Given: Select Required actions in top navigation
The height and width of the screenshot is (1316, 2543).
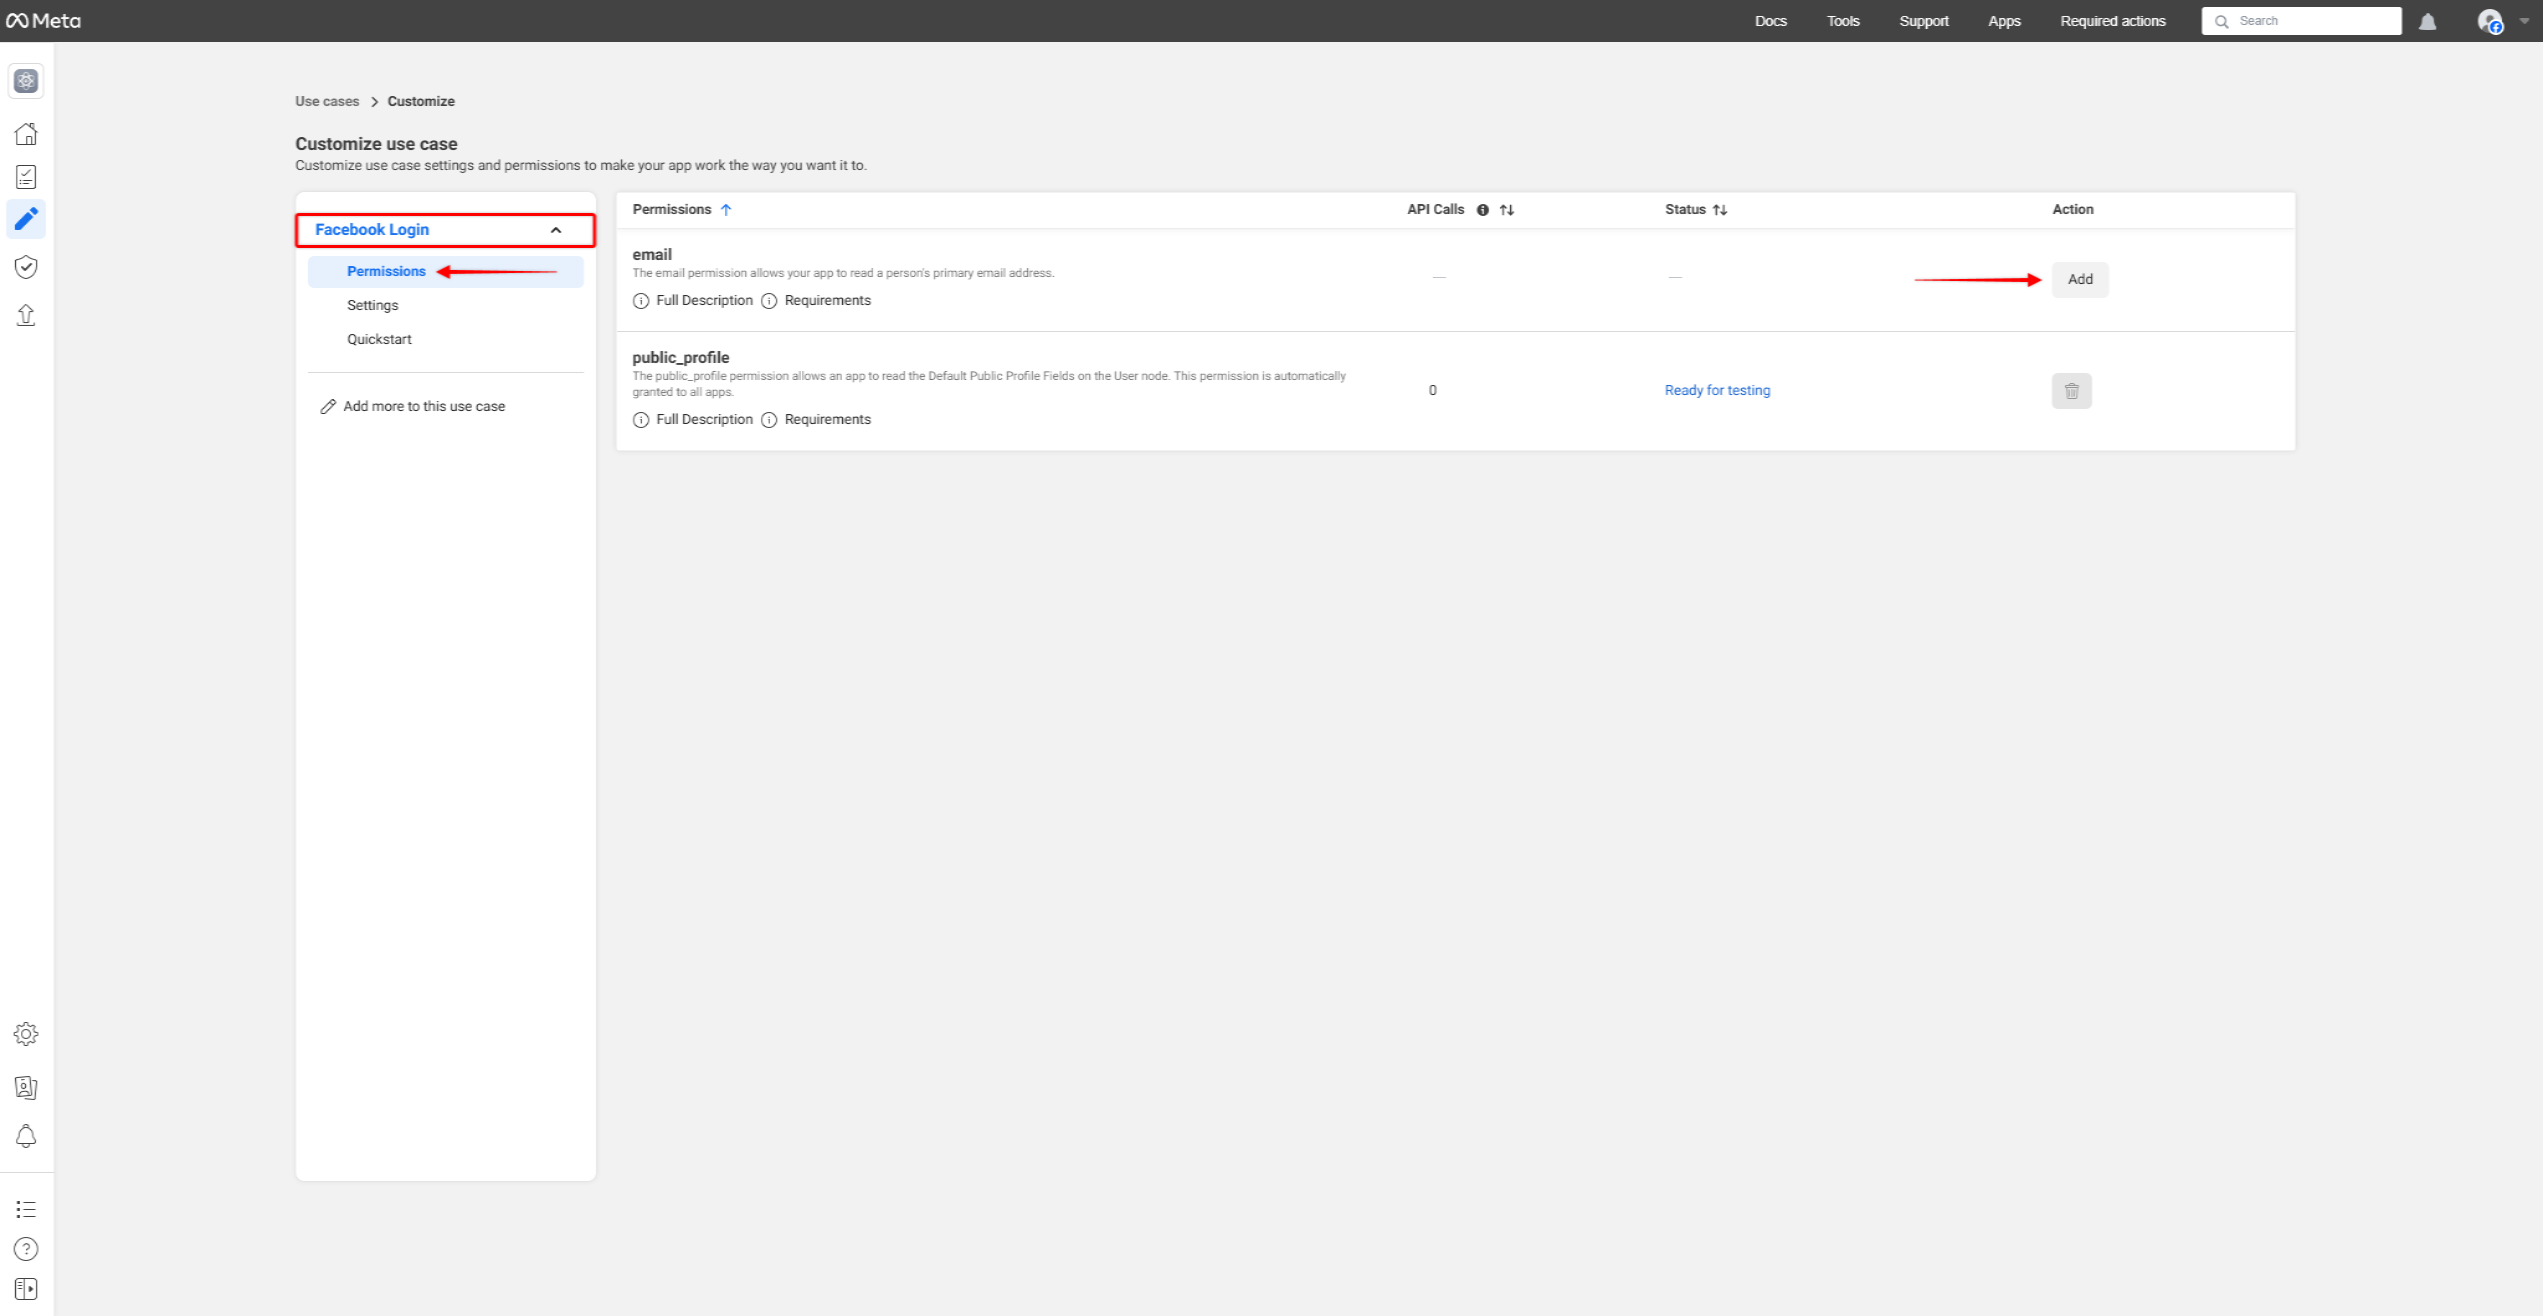Looking at the screenshot, I should pos(2112,20).
